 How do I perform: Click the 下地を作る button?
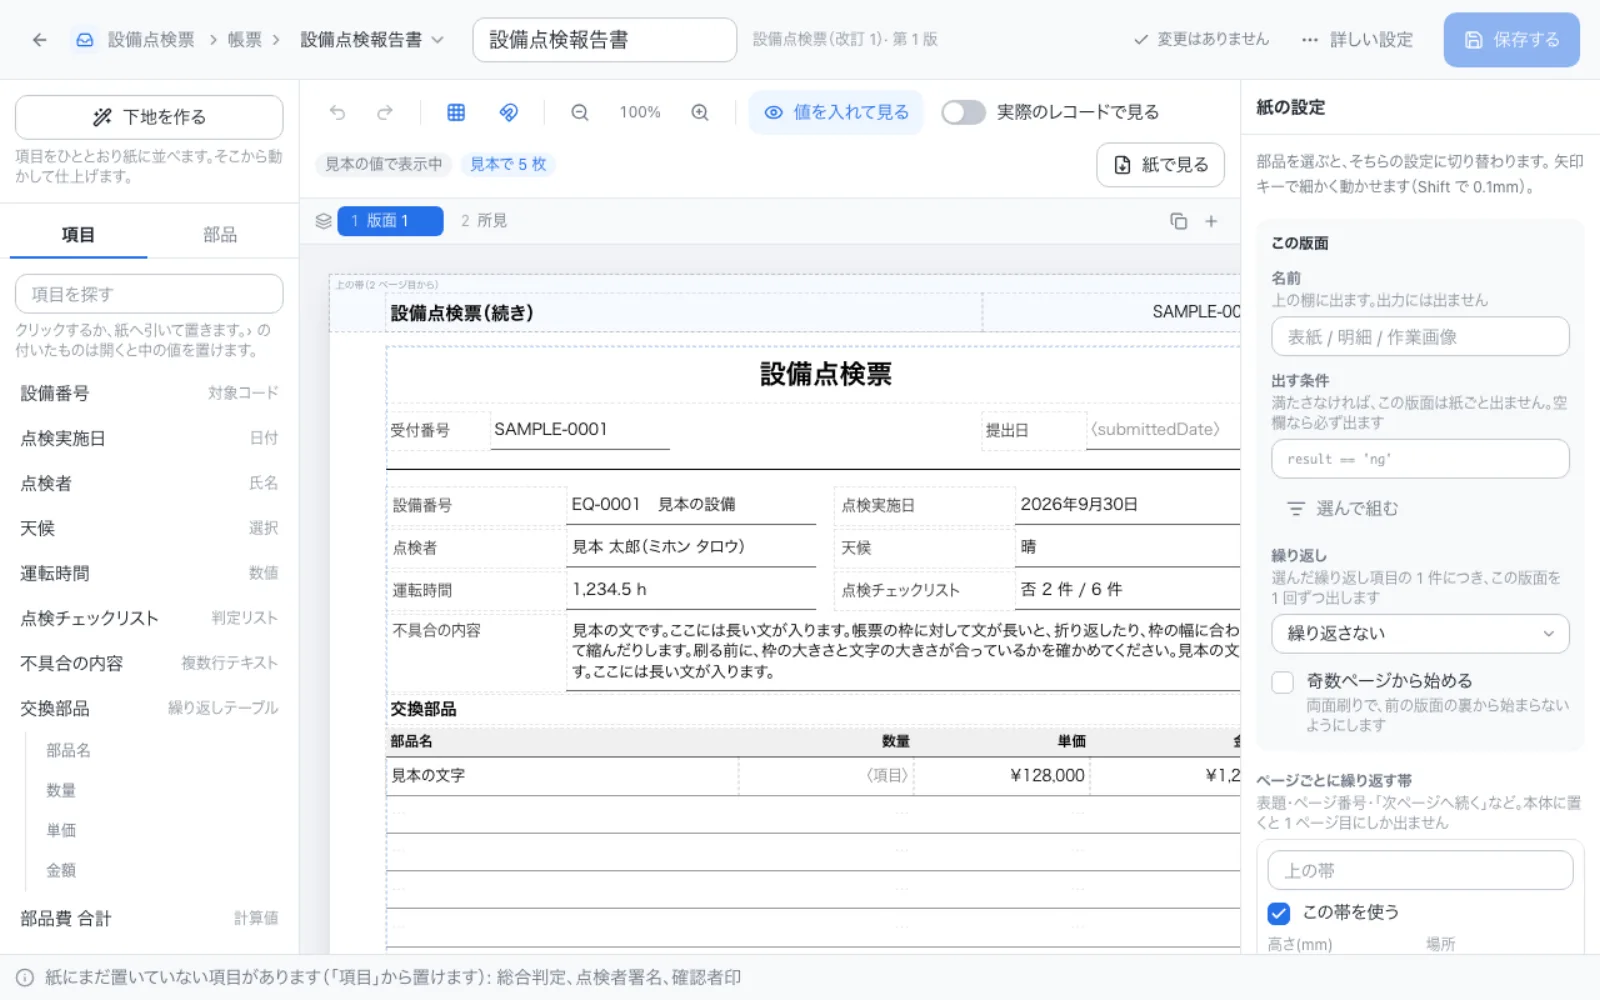(x=149, y=117)
